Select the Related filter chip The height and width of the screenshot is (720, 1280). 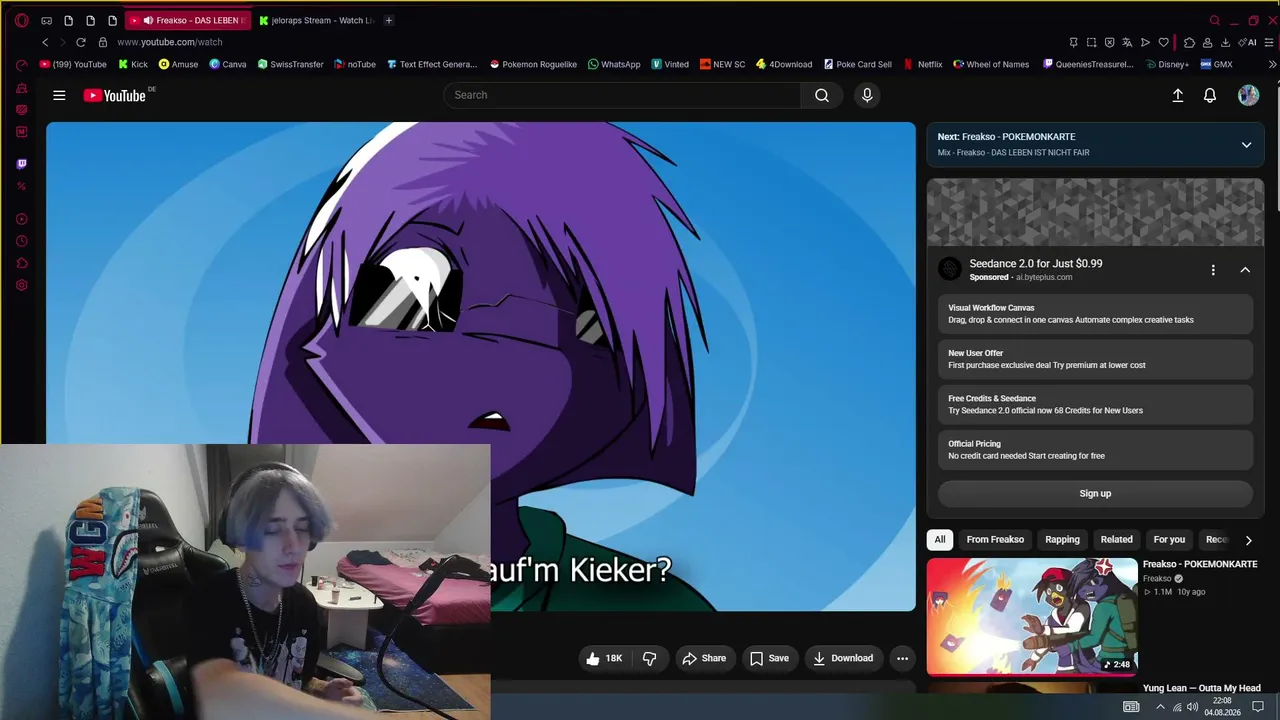coord(1116,540)
